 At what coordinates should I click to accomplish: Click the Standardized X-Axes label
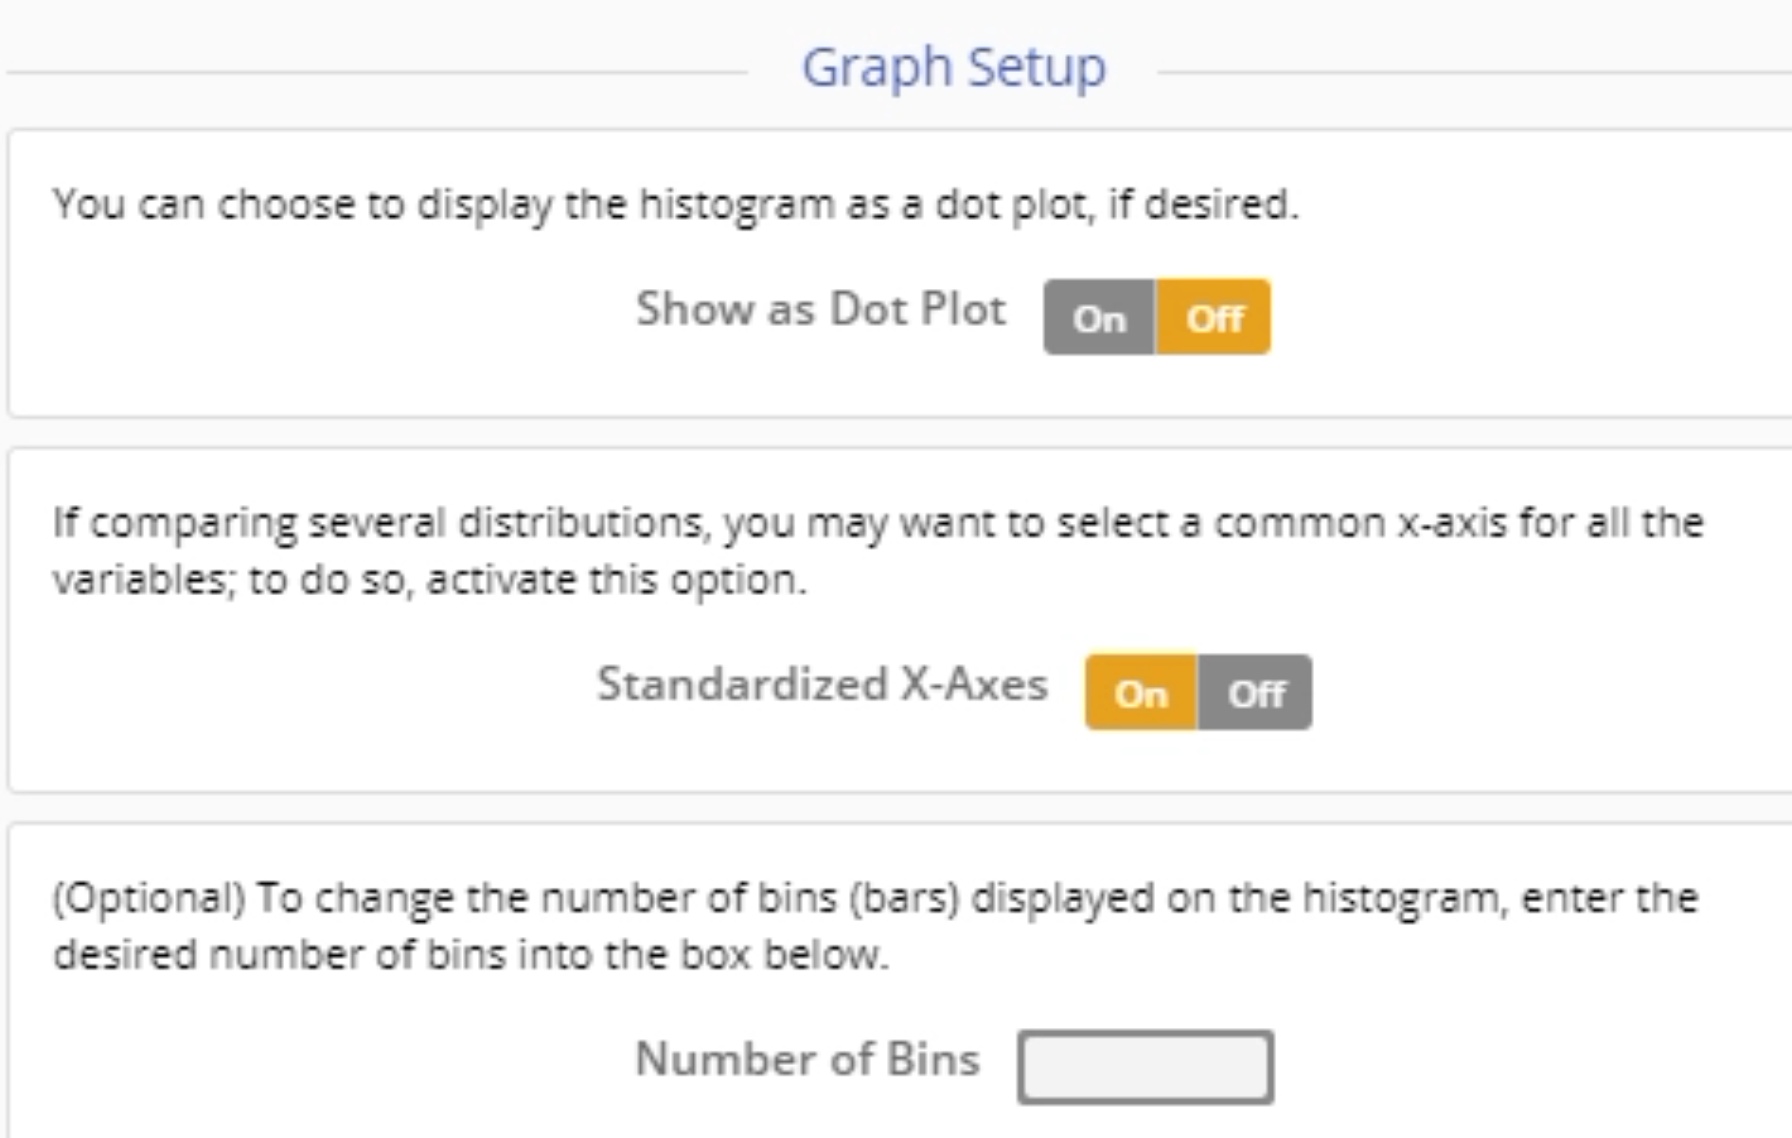tap(822, 685)
